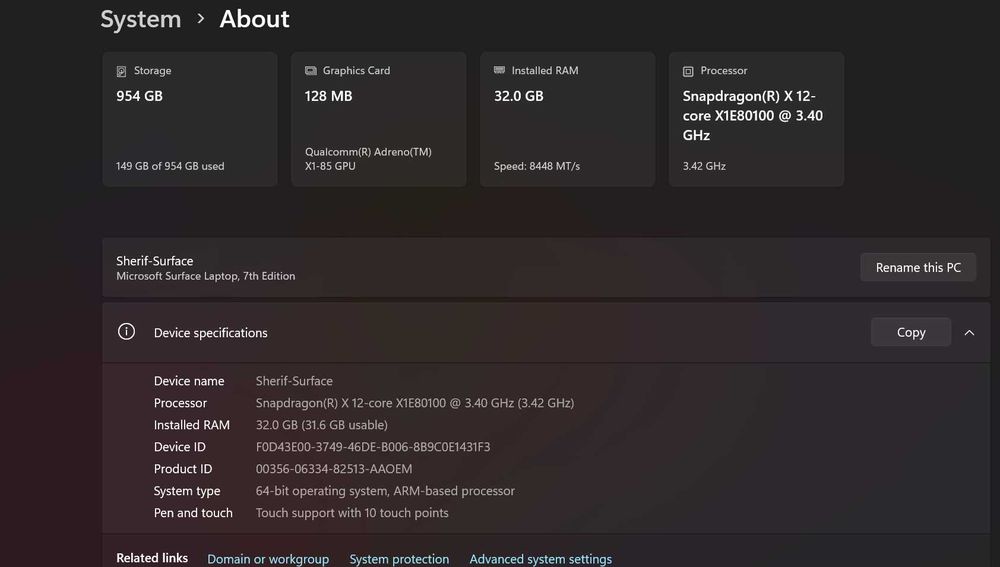The width and height of the screenshot is (1000, 567).
Task: Click the Installed RAM icon
Action: click(499, 71)
